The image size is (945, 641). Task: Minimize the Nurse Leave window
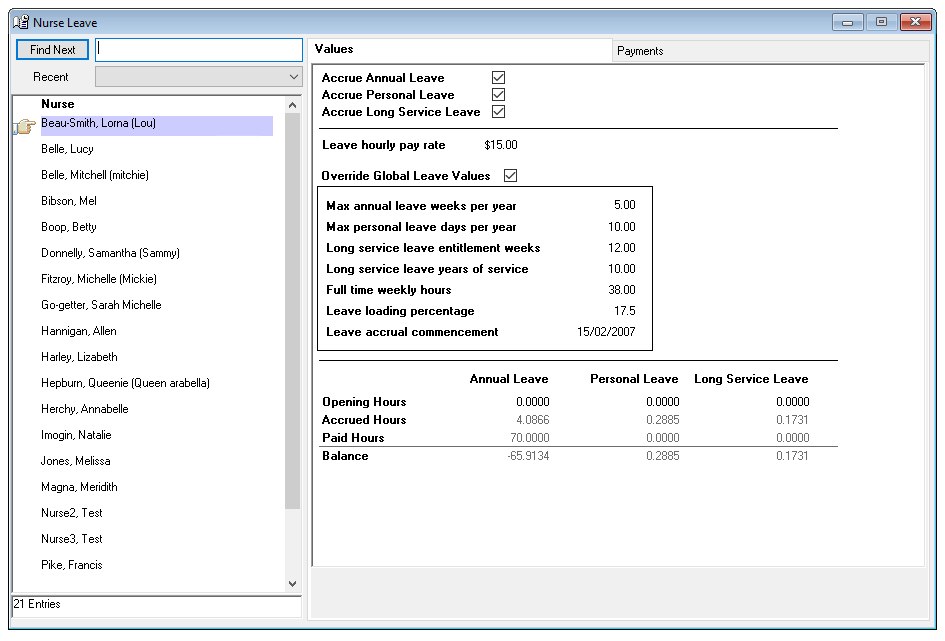(x=847, y=22)
